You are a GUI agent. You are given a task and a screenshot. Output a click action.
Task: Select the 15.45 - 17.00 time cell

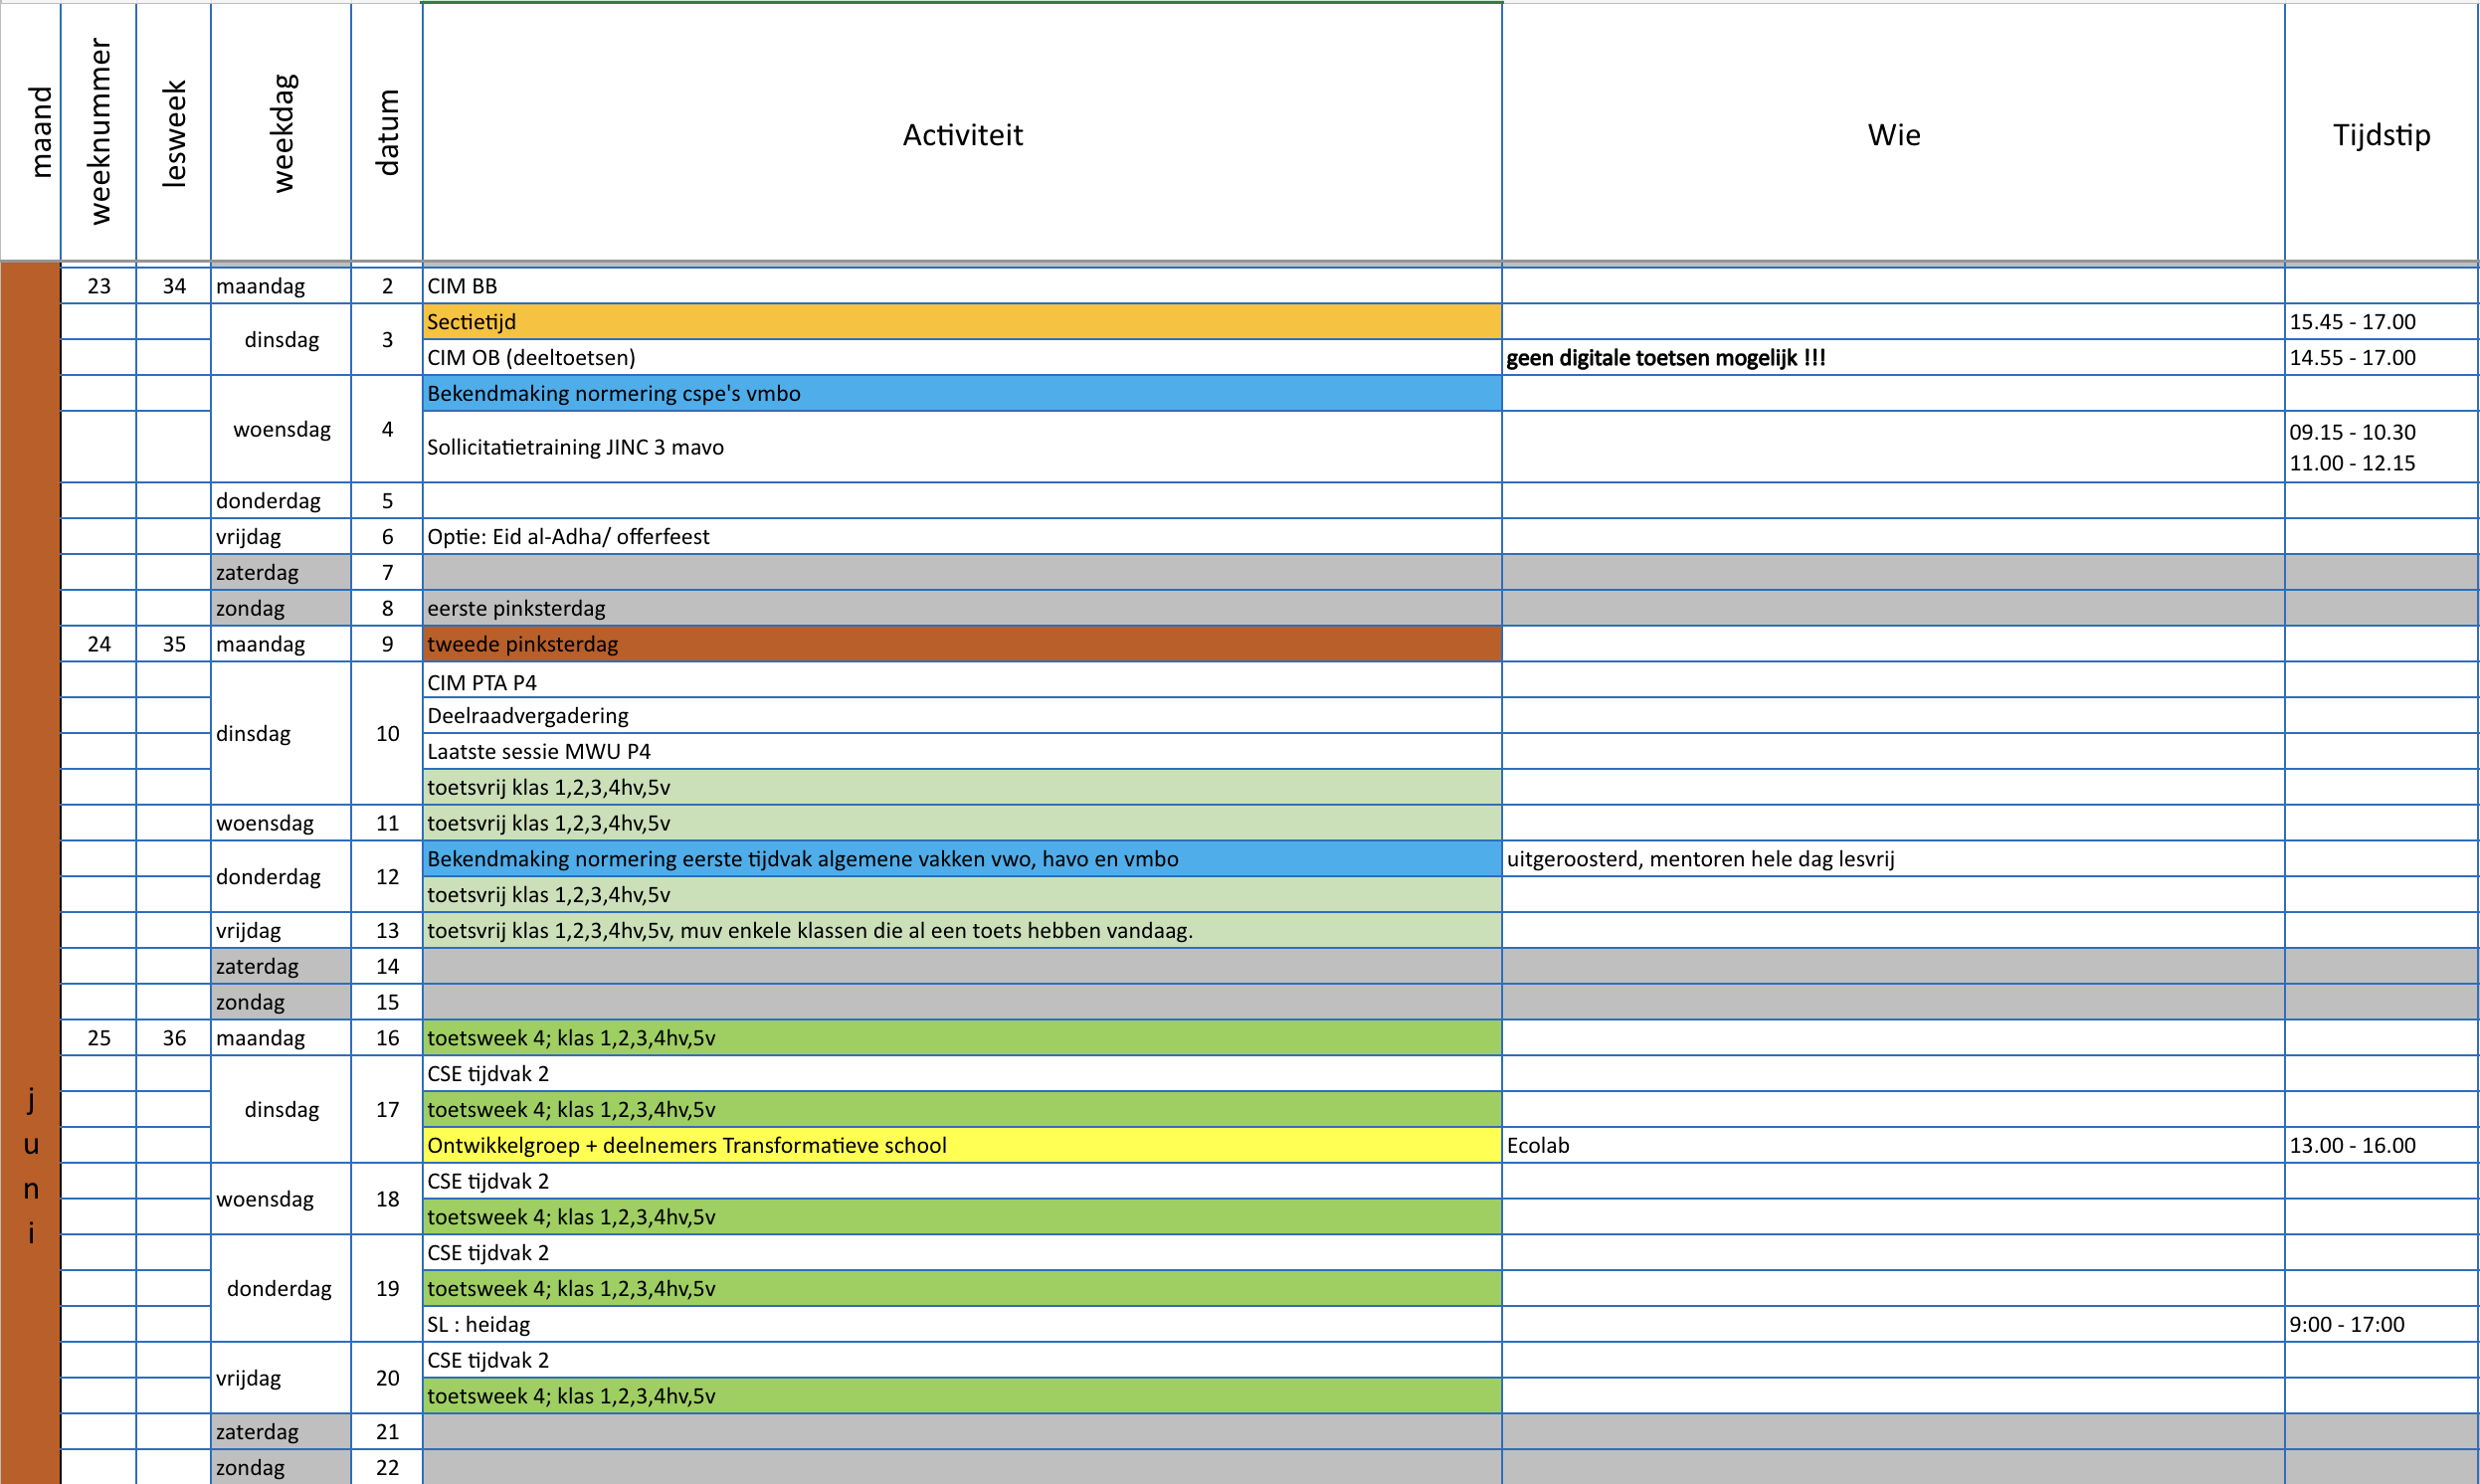(2381, 322)
